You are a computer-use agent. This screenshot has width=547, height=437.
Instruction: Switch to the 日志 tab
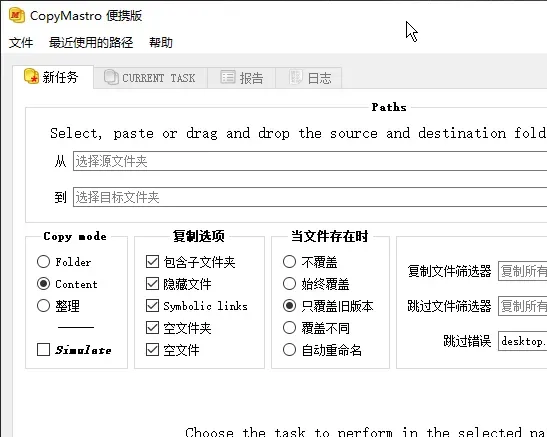pyautogui.click(x=308, y=78)
